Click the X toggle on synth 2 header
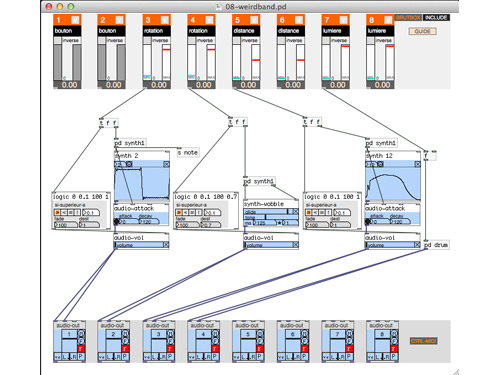Screen dimensions: 500x375 166,164
